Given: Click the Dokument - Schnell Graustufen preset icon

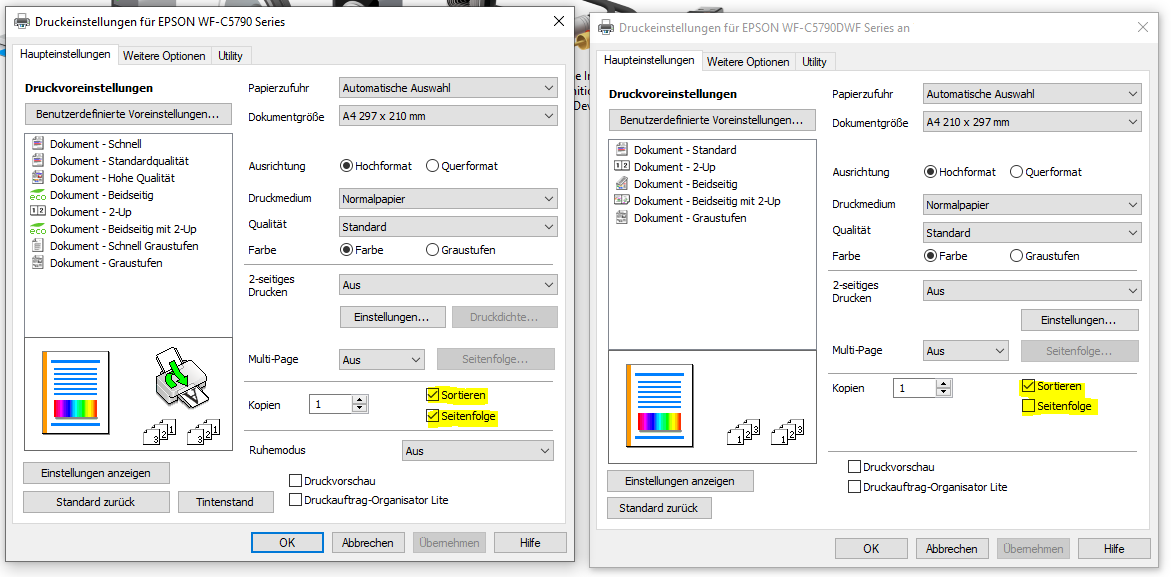Looking at the screenshot, I should click(38, 246).
